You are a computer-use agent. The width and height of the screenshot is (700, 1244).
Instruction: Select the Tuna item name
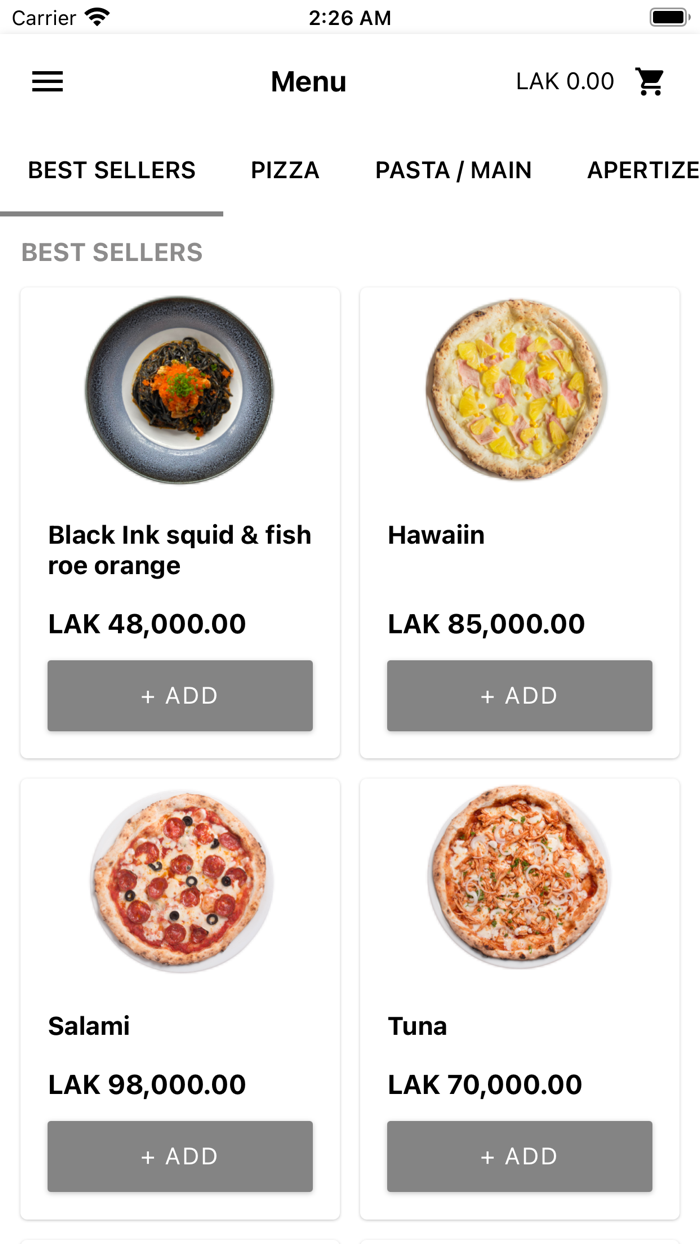[x=417, y=1026]
